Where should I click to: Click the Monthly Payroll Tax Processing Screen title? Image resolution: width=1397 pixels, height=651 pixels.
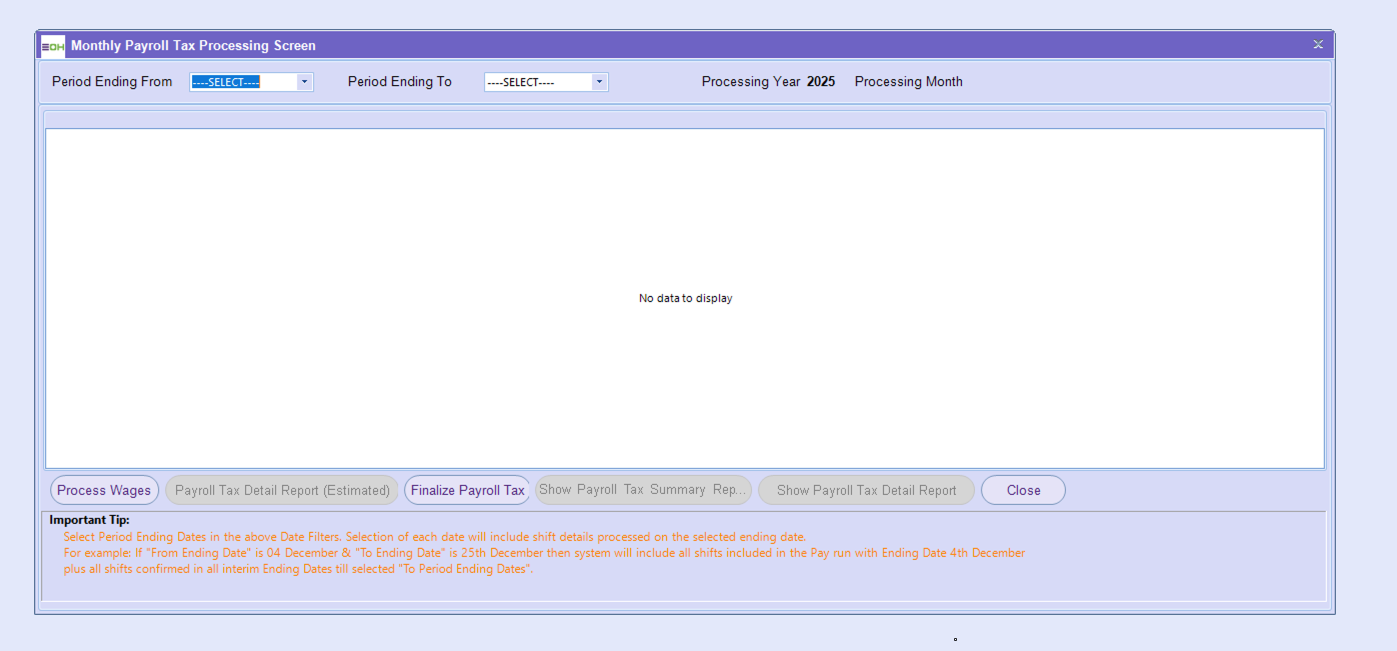193,46
